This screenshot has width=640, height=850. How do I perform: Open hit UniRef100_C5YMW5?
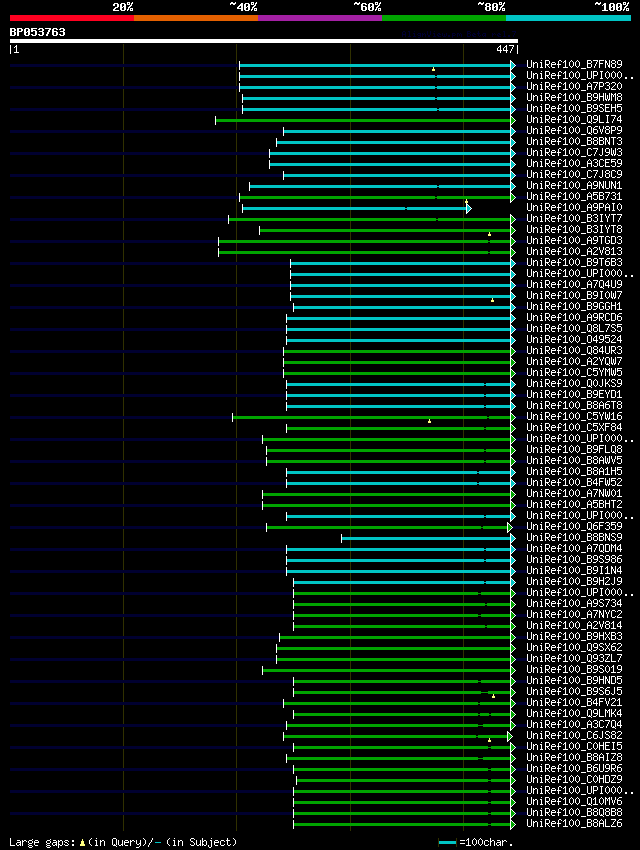(x=574, y=372)
